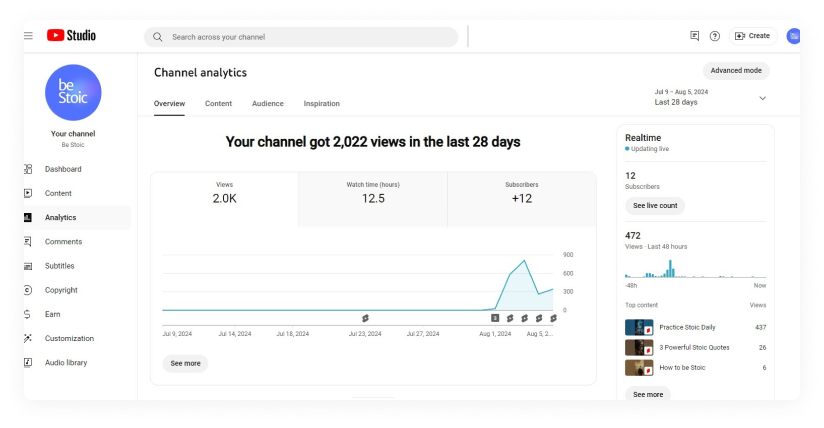This screenshot has height=428, width=824.
Task: Open Earn section in sidebar
Action: 52,314
